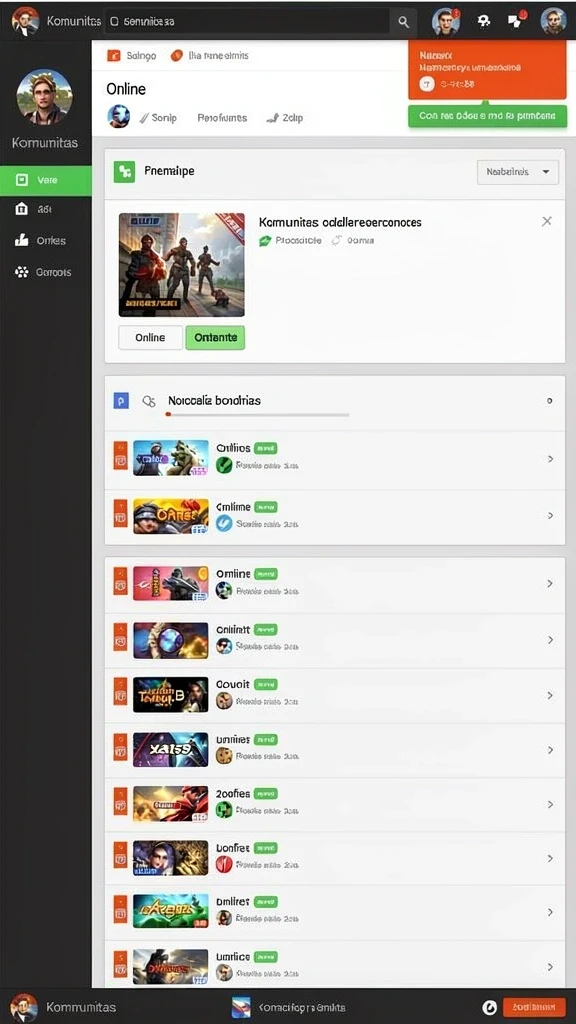
Task: Click the Zolp link
Action: point(285,118)
